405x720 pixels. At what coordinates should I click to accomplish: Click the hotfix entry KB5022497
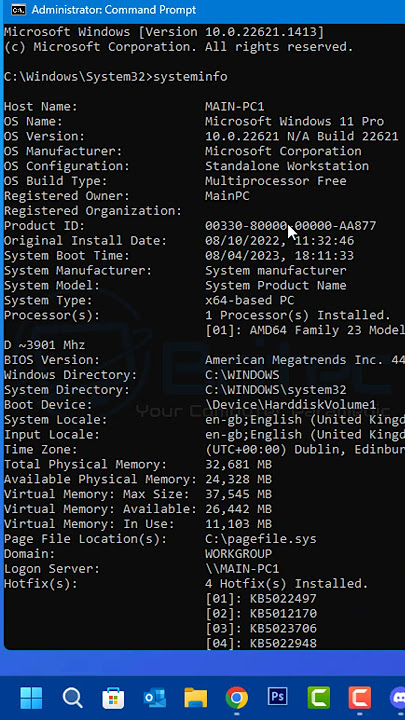point(283,599)
